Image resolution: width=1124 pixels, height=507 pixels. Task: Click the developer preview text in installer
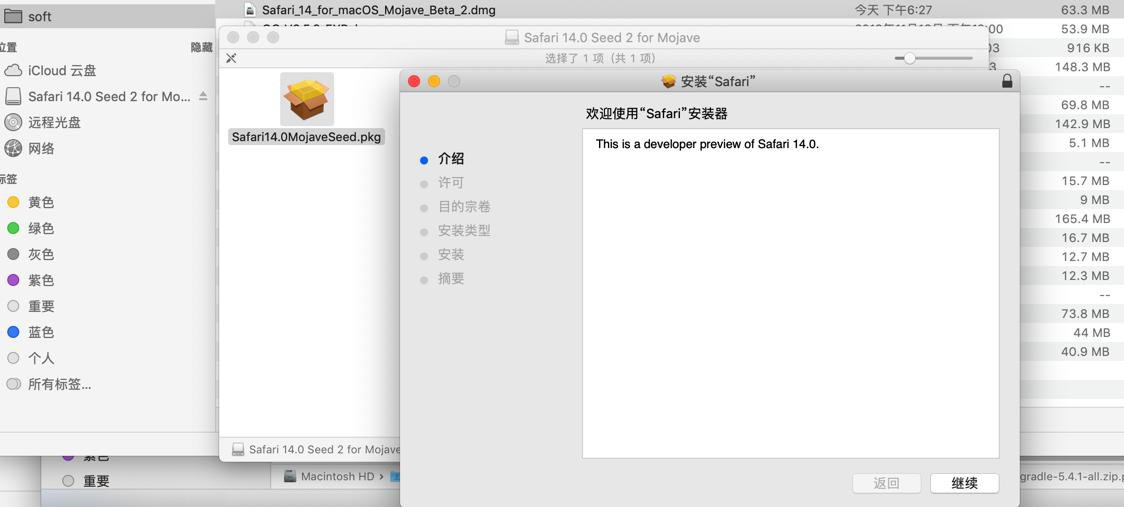coord(707,144)
